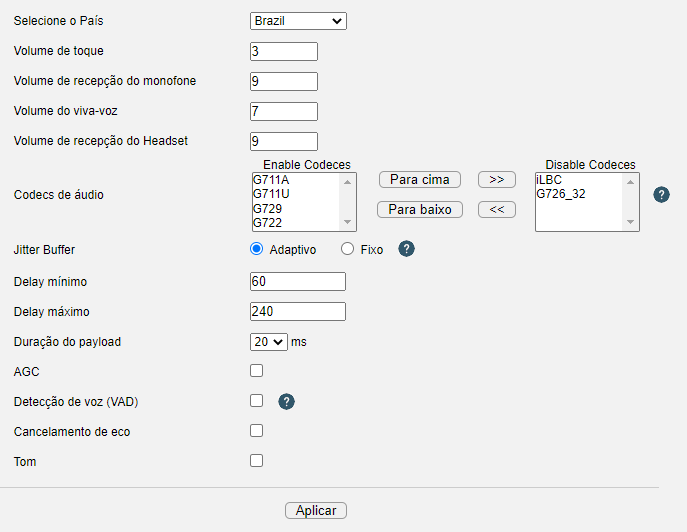This screenshot has width=687, height=532.
Task: Click Enable Codeces list scroll-down arrow
Action: tap(347, 222)
